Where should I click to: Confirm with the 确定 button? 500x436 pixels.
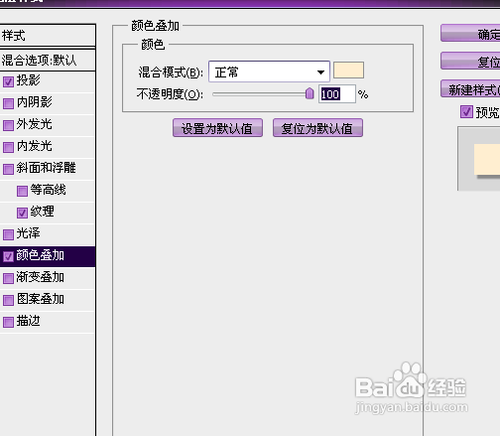pos(470,33)
